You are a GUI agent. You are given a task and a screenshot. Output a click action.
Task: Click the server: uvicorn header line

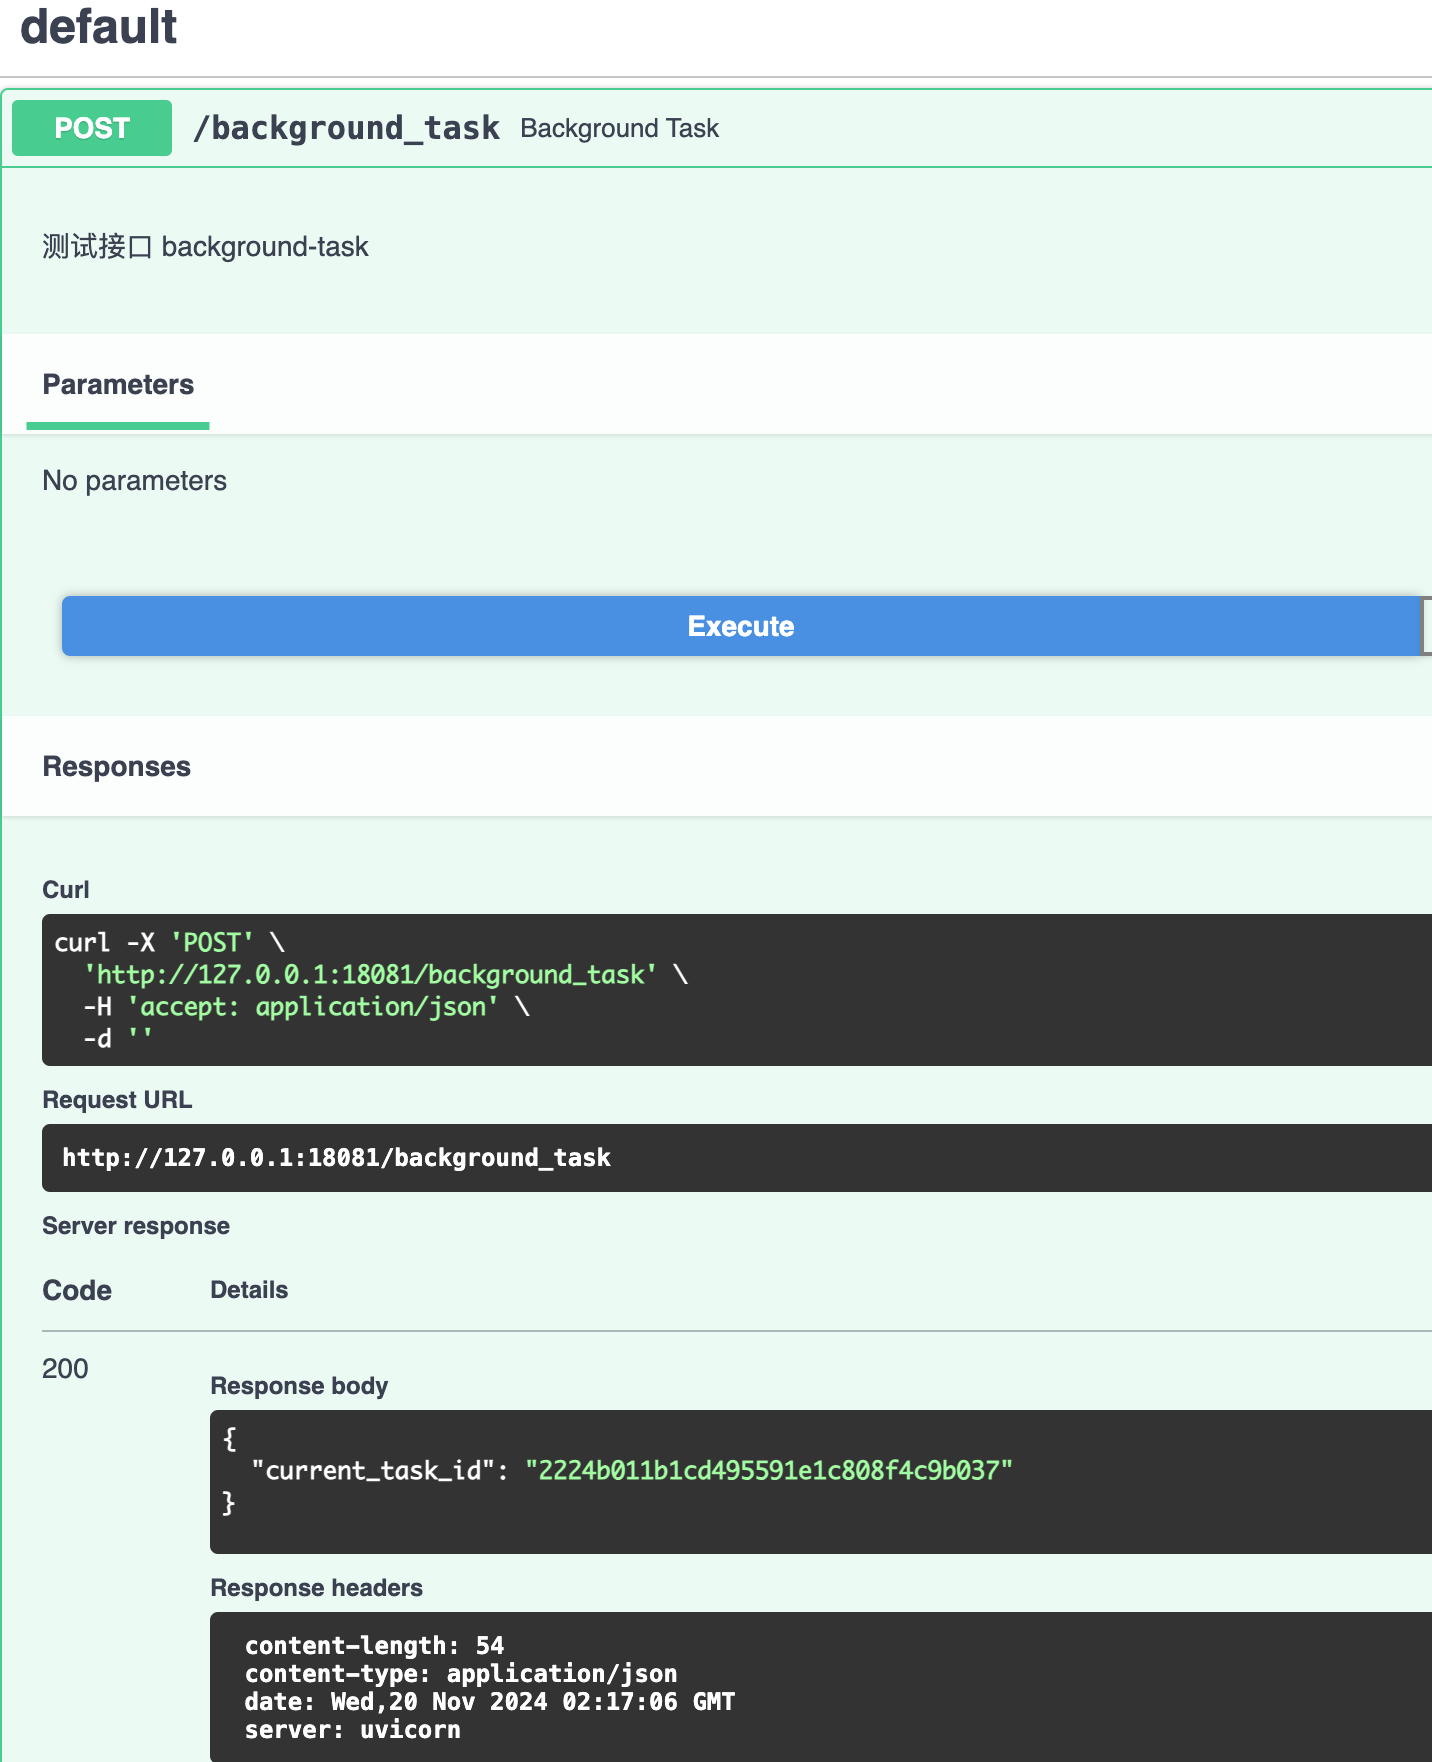click(x=353, y=1729)
